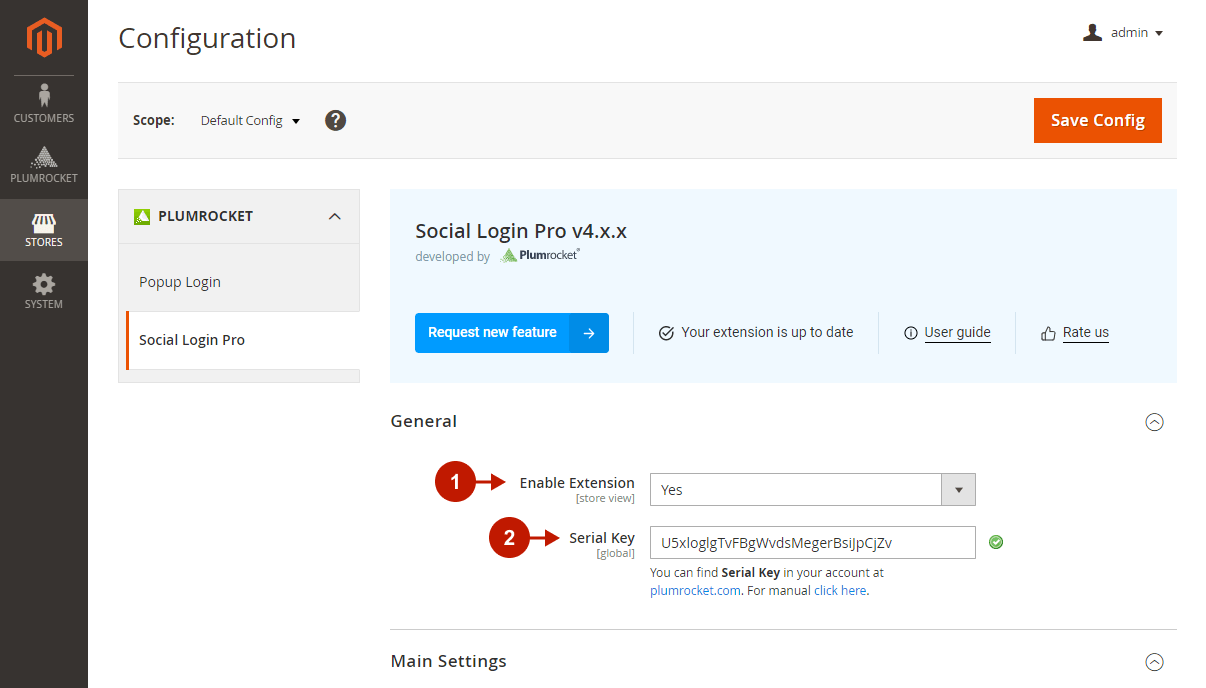
Task: Click the Save Config button
Action: [x=1097, y=120]
